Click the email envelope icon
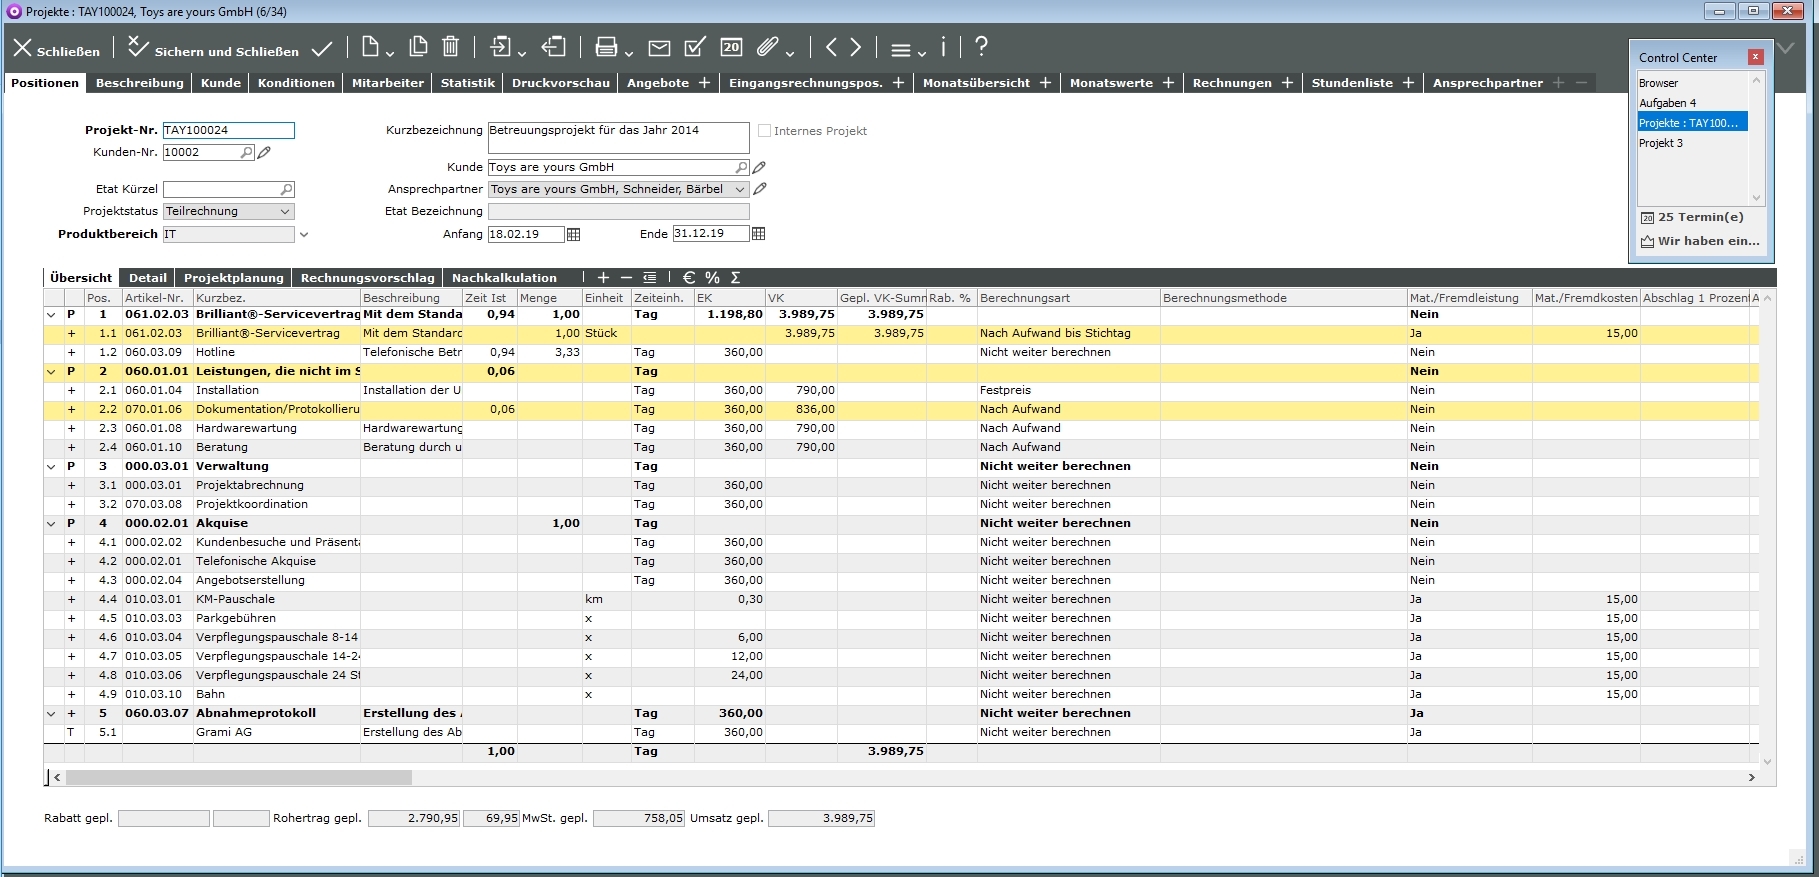The width and height of the screenshot is (1819, 877). point(659,47)
